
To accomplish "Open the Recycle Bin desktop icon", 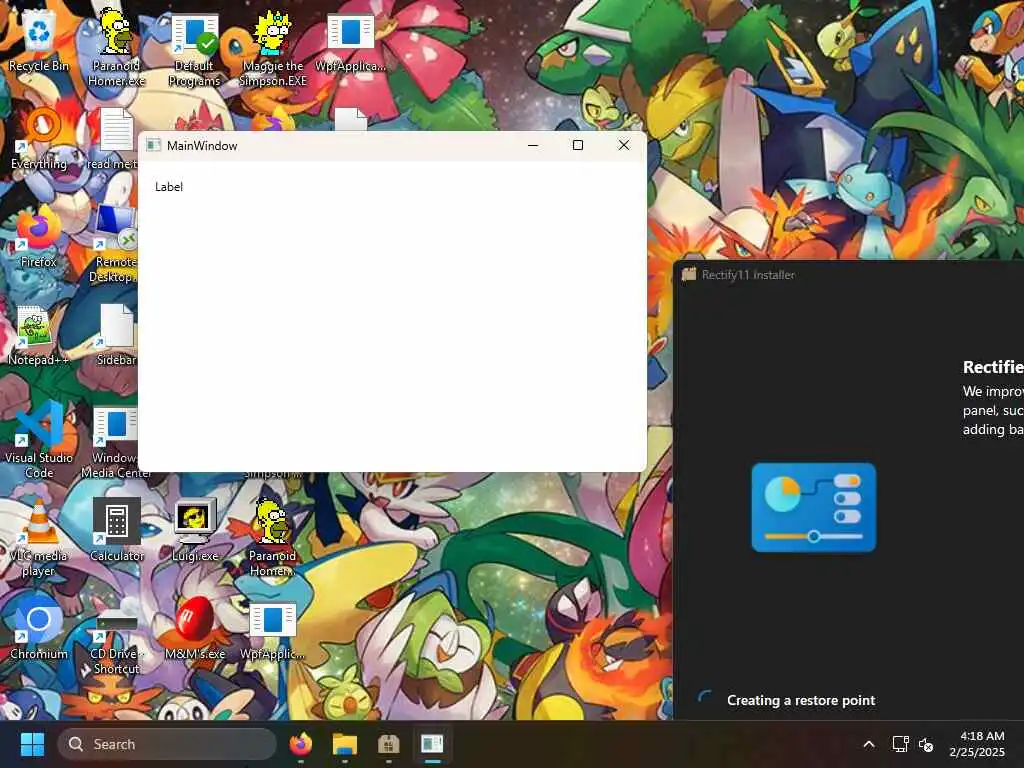I will coord(39,41).
